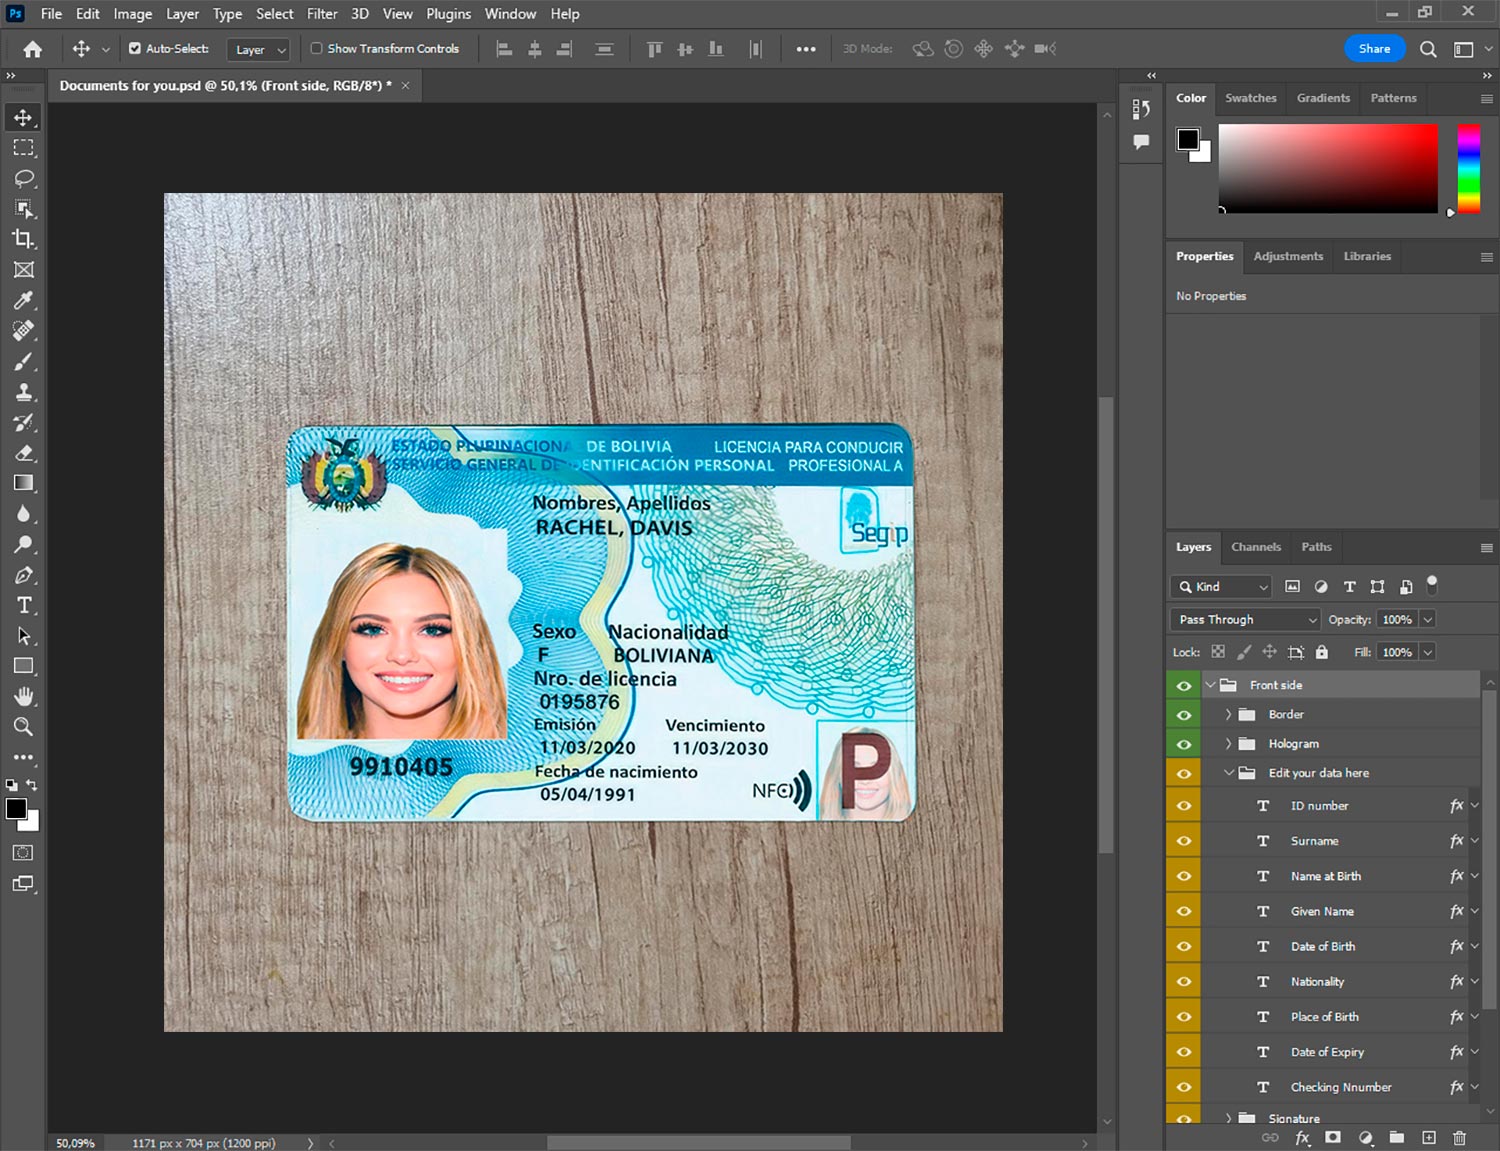The width and height of the screenshot is (1500, 1151).
Task: Hide the Border layer group
Action: (x=1184, y=715)
